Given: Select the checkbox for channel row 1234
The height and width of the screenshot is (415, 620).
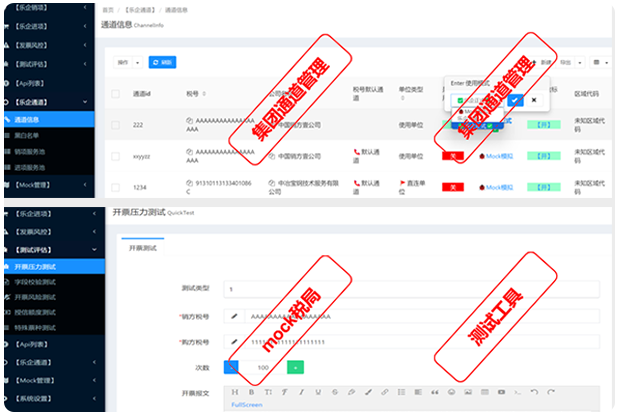Looking at the screenshot, I should pyautogui.click(x=116, y=188).
